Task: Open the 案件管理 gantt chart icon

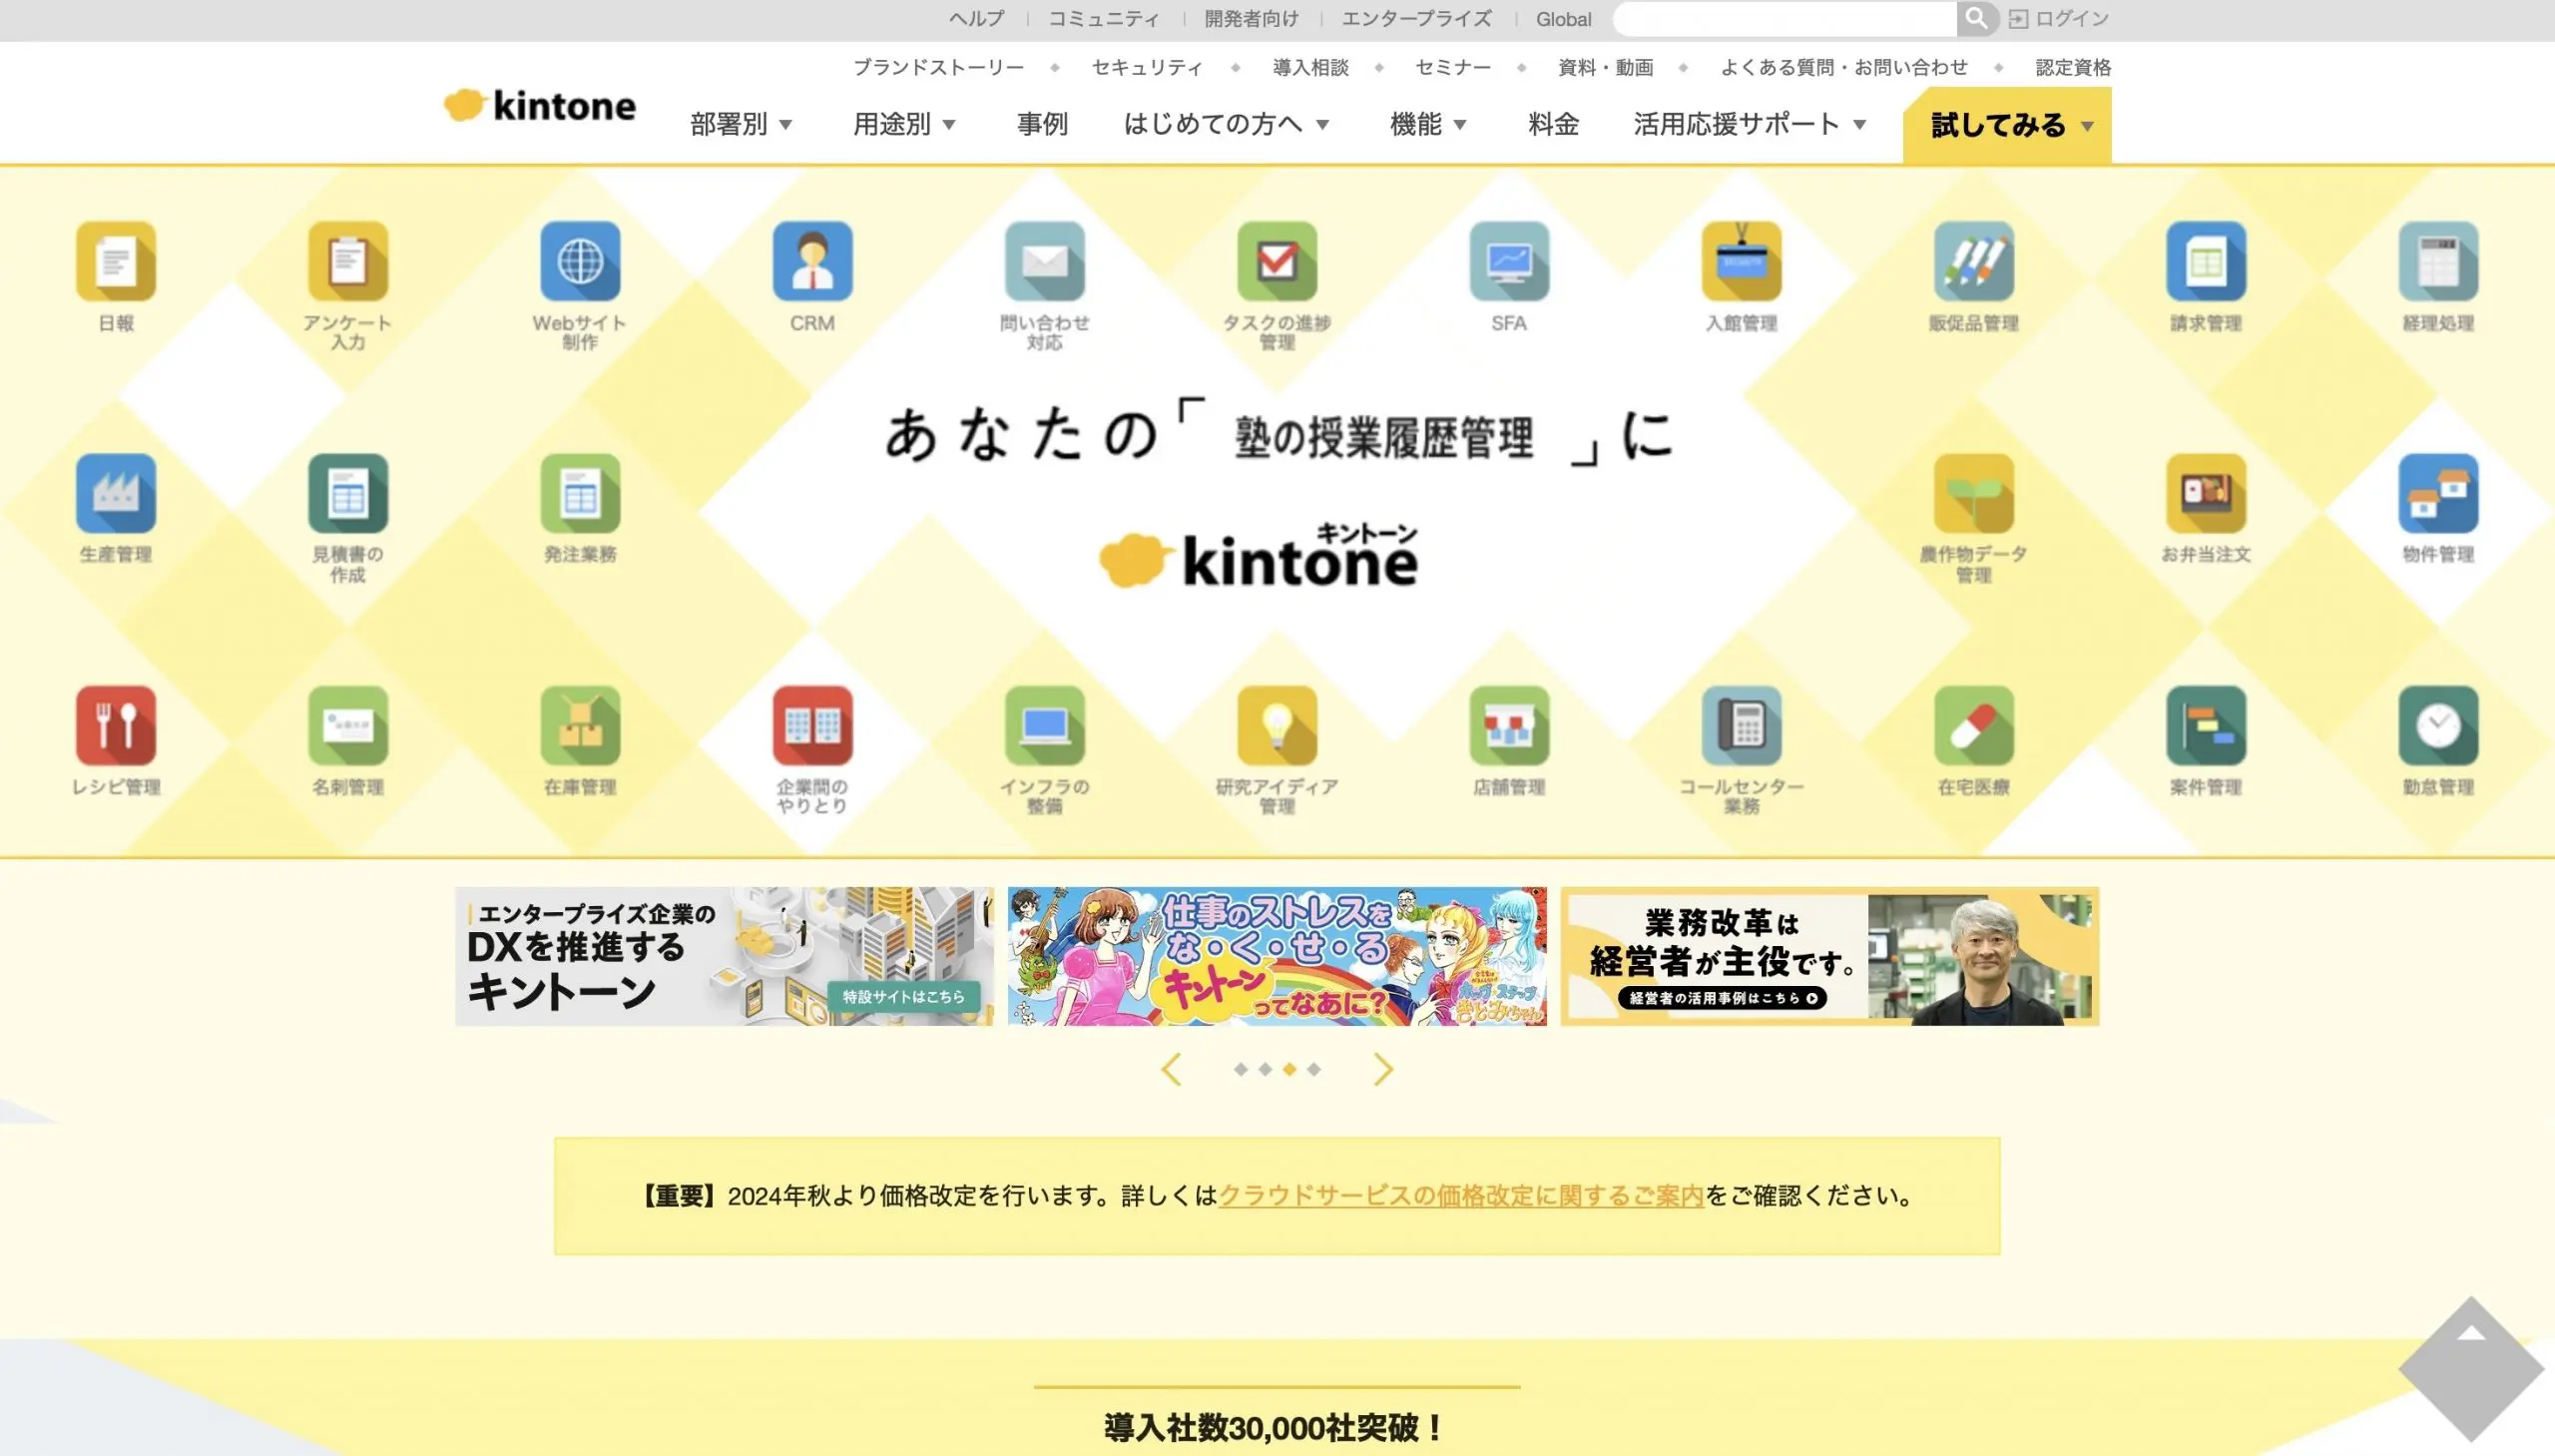Action: coord(2206,725)
